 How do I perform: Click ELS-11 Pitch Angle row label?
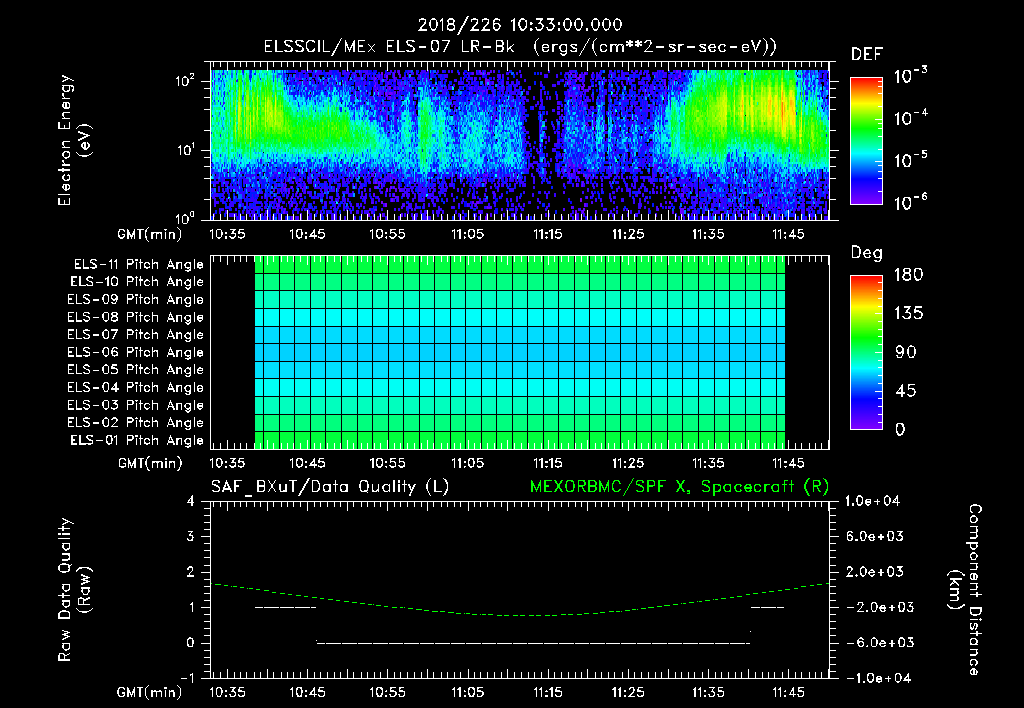pyautogui.click(x=138, y=265)
